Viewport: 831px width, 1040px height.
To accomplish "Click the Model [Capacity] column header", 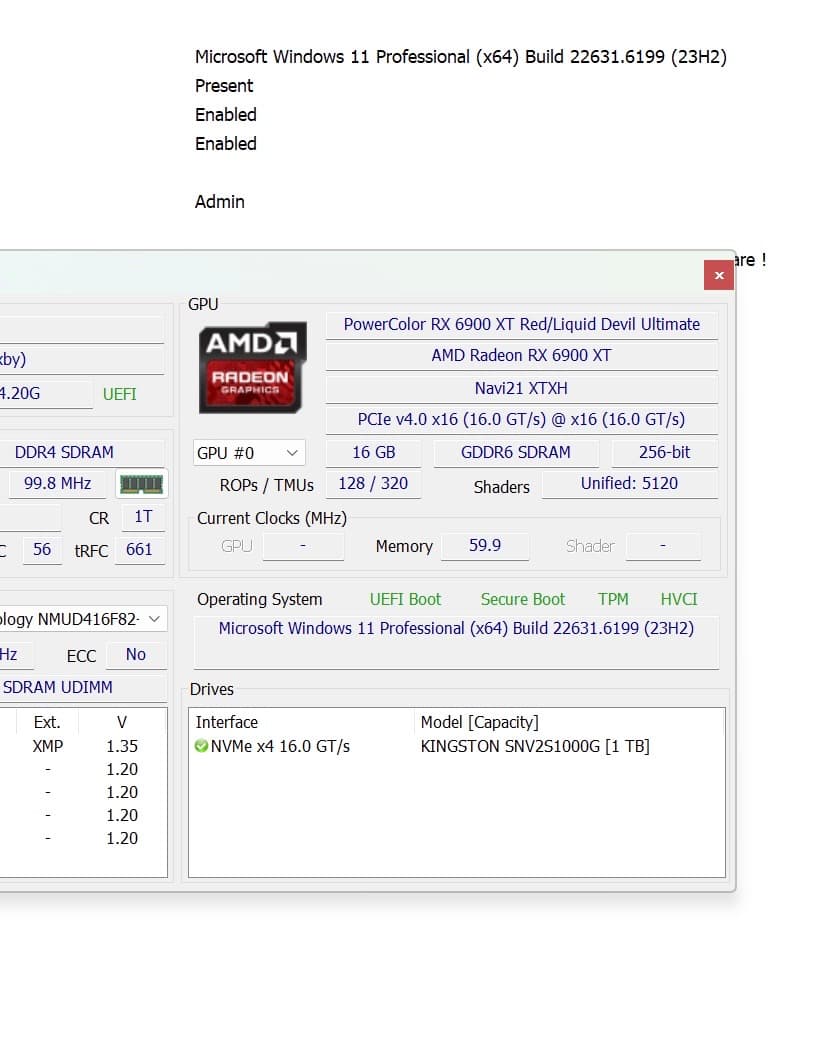I will click(479, 722).
